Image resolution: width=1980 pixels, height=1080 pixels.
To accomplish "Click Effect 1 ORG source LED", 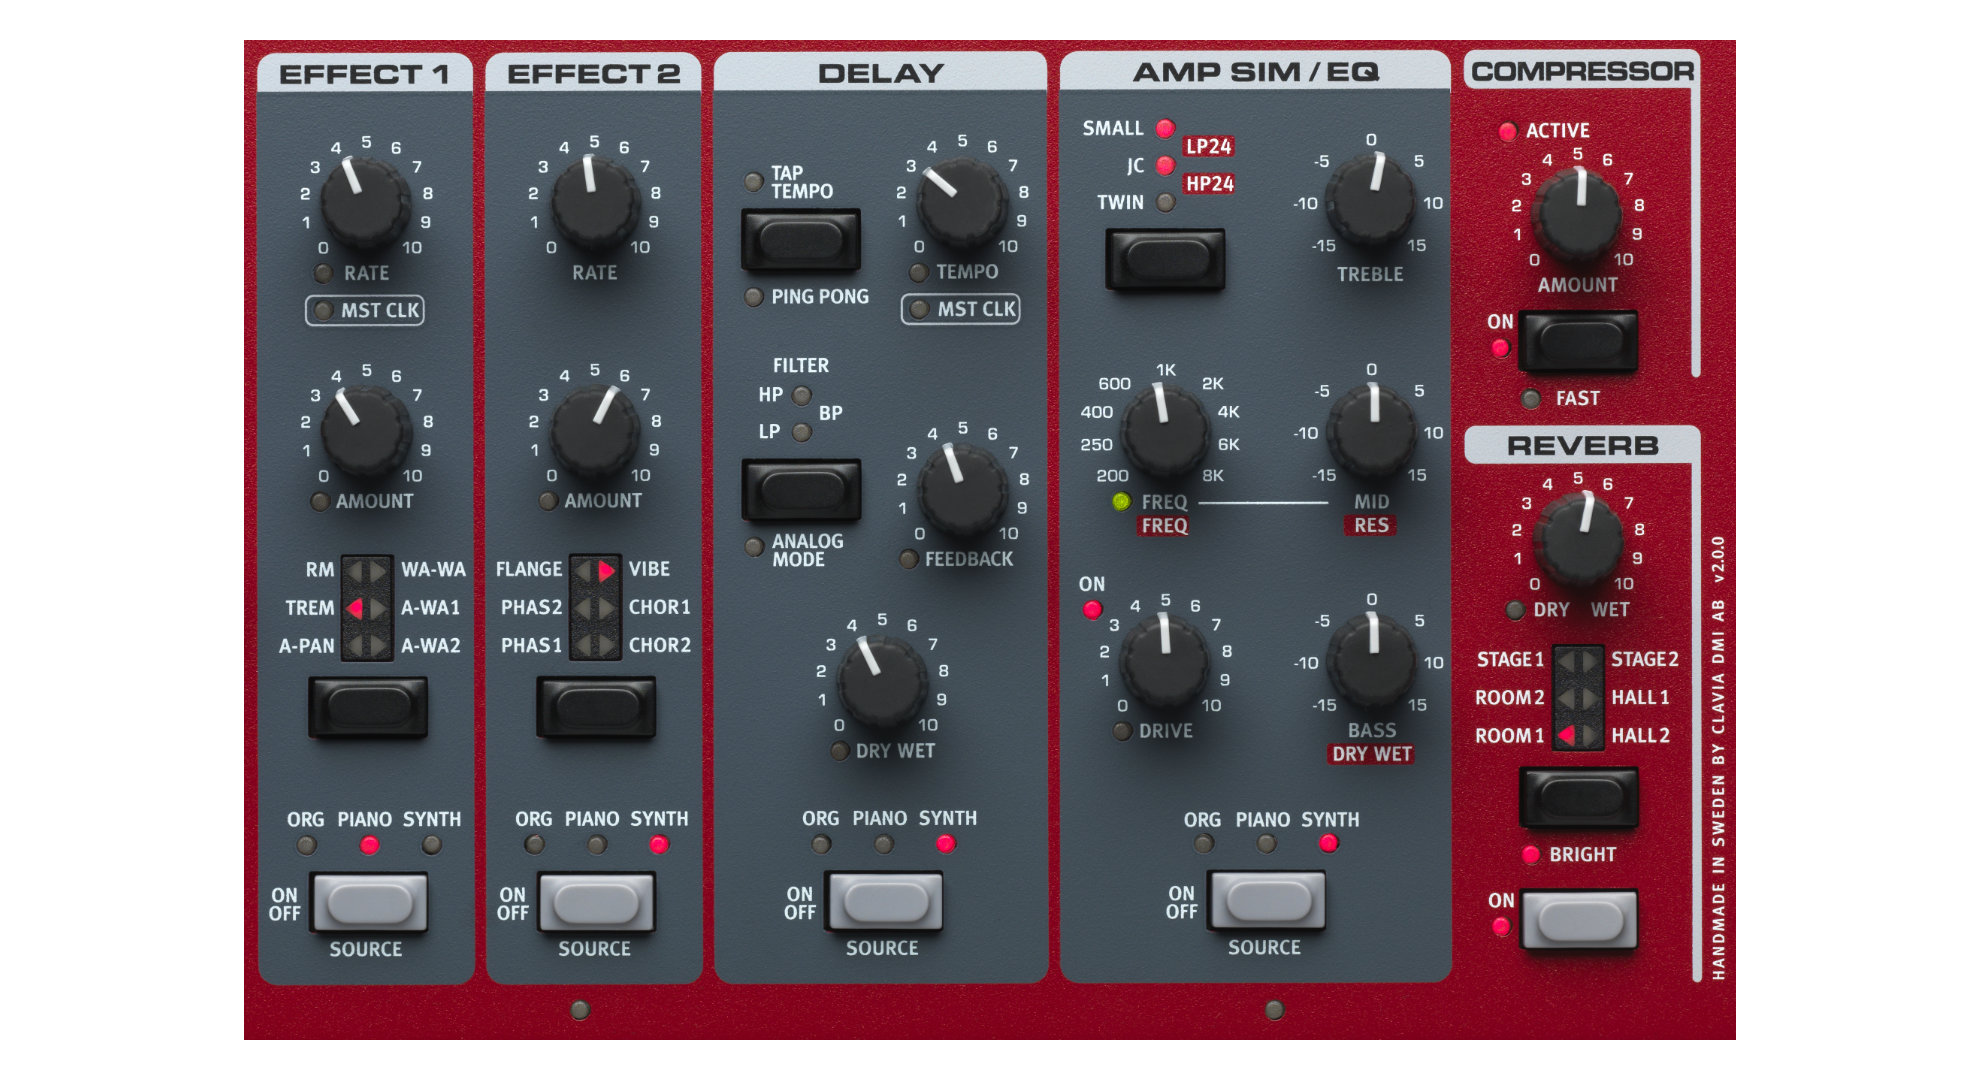I will coord(306,846).
